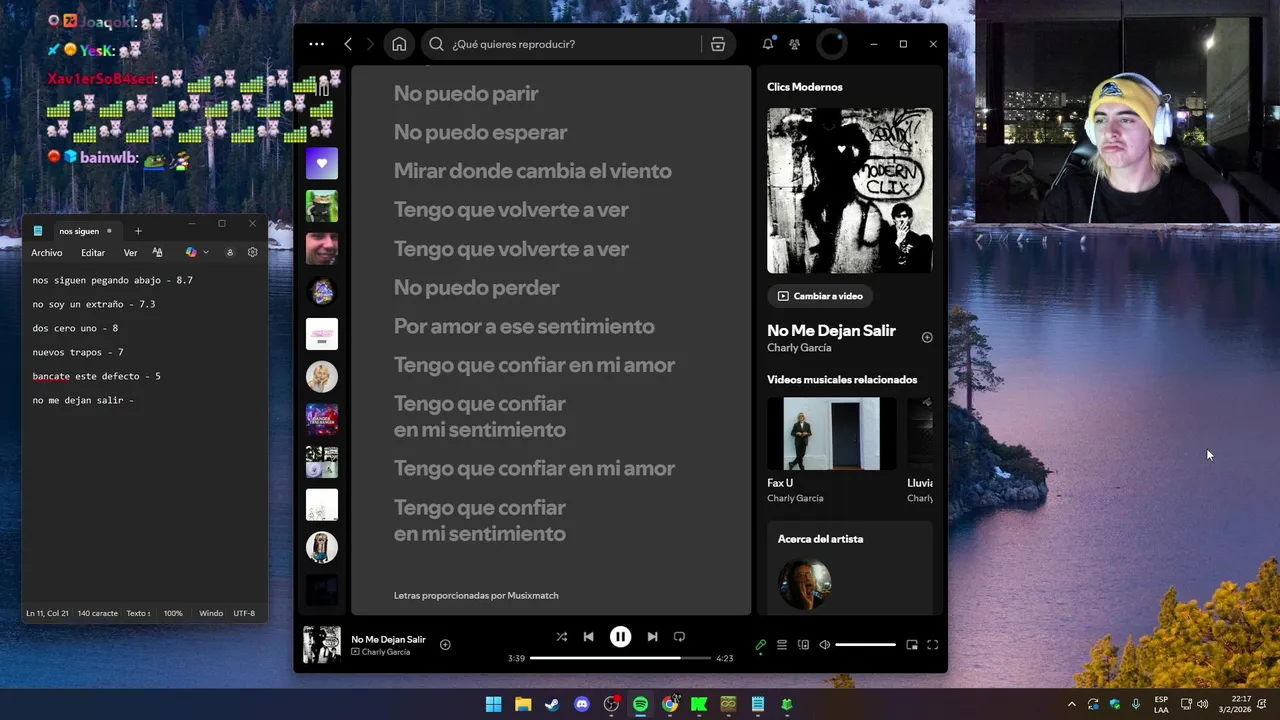Show hidden system tray icons

coord(1072,704)
